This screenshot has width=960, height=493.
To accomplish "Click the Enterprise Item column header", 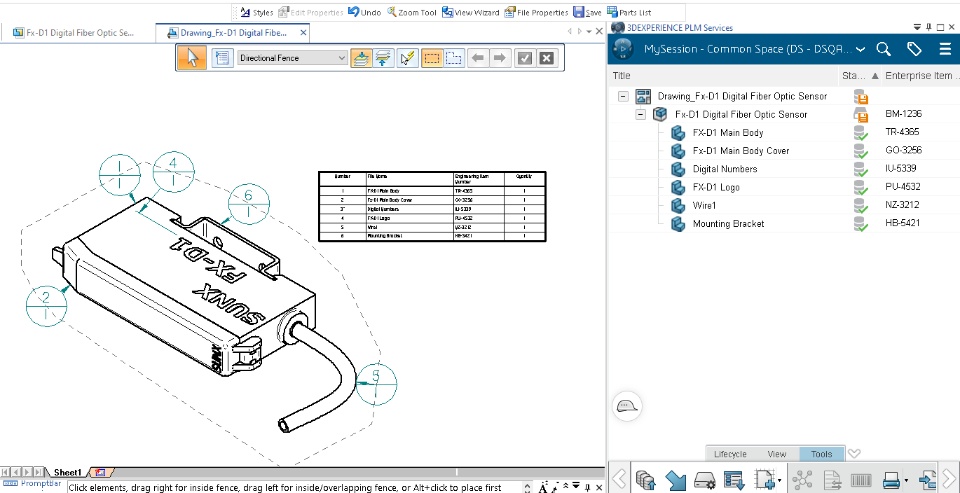I will pos(921,75).
